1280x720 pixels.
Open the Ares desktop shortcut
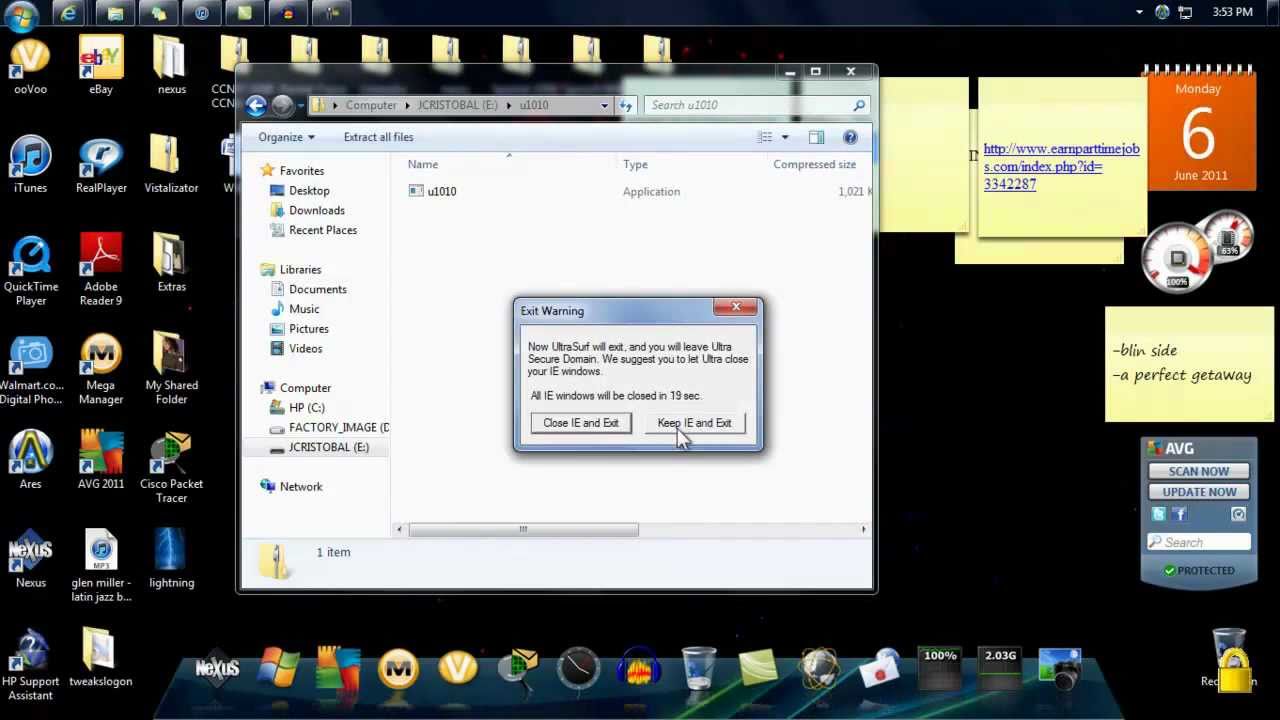tap(30, 460)
